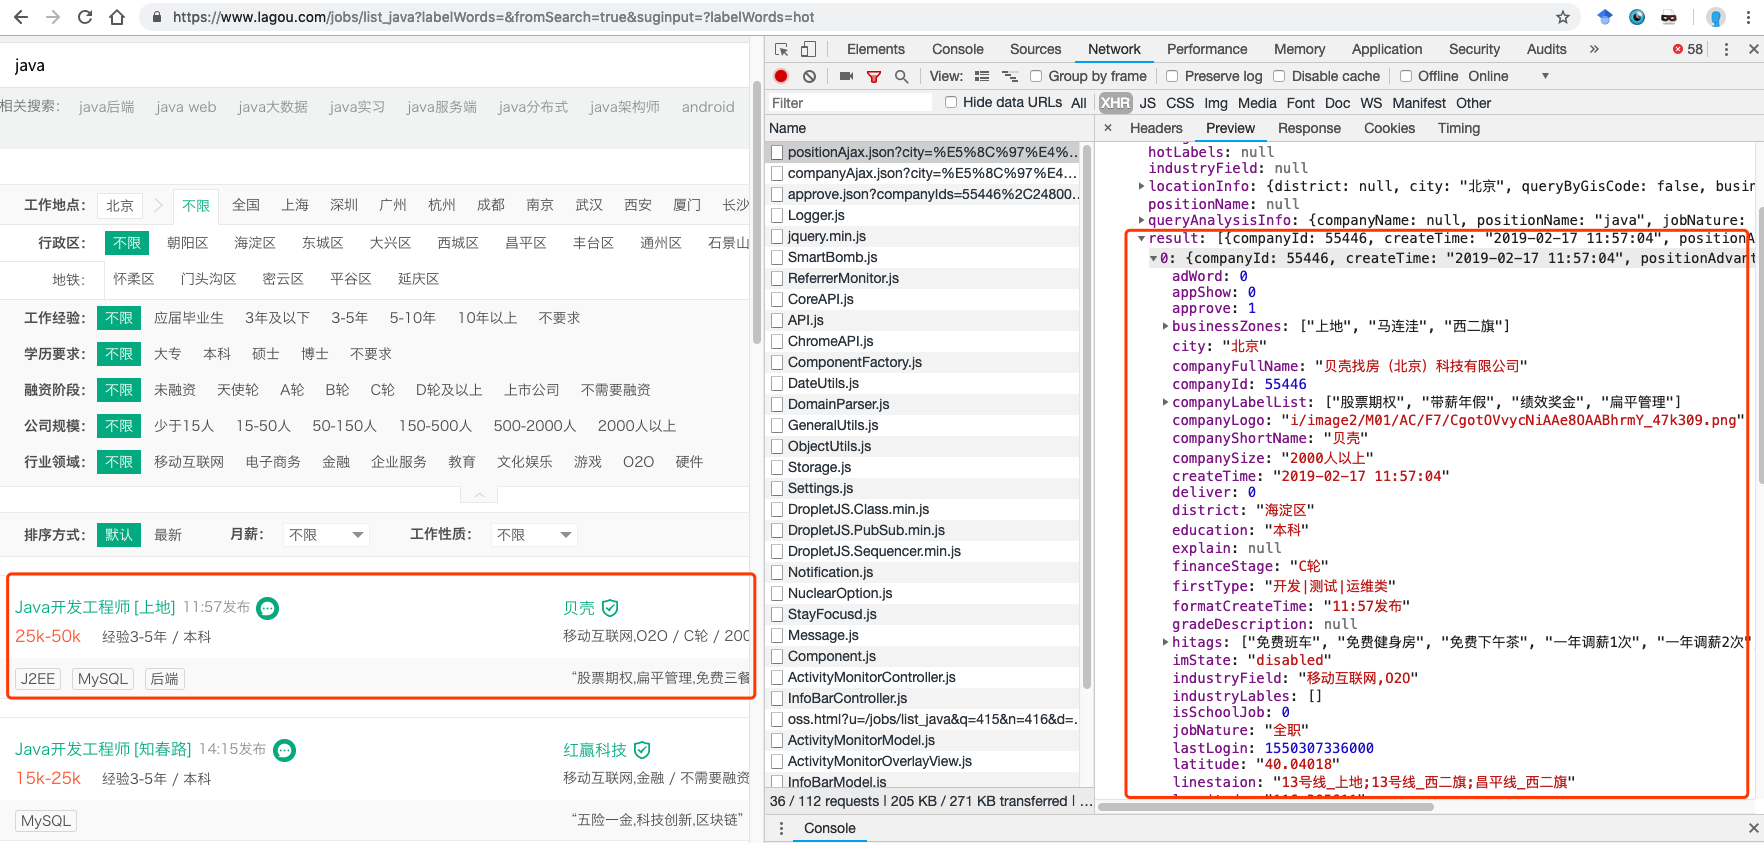
Task: Enable the Preserve log checkbox
Action: point(1172,76)
